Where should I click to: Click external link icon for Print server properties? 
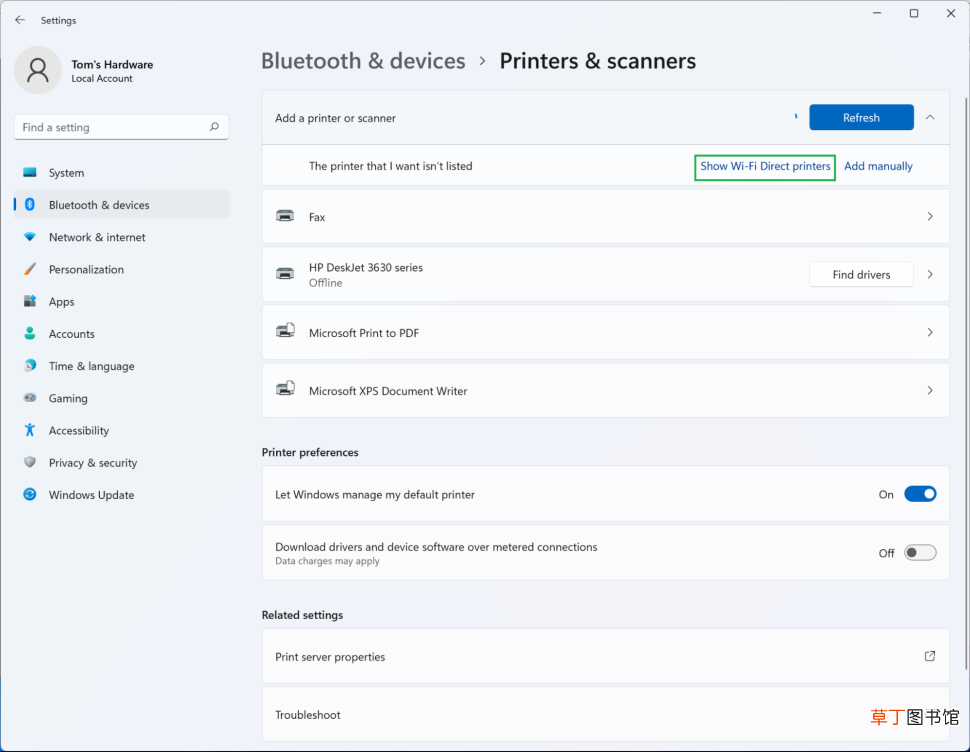tap(930, 656)
